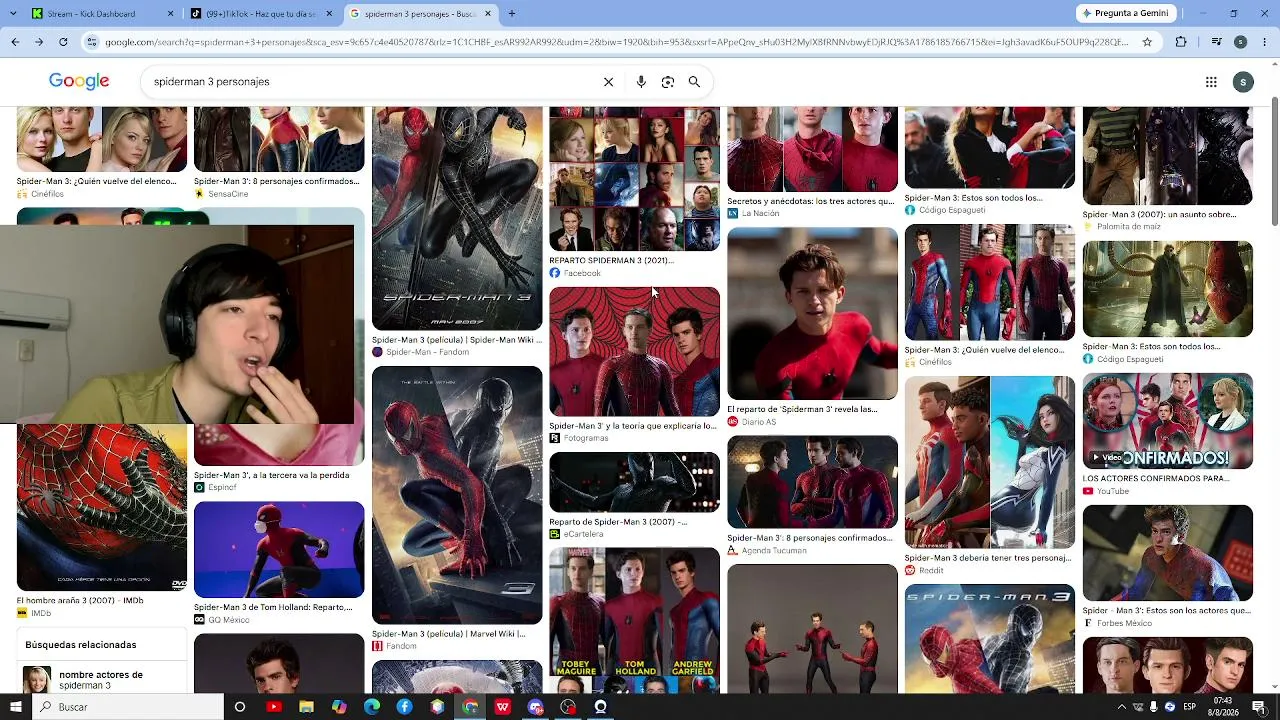Go back with the browser back arrow
The height and width of the screenshot is (720, 1280).
(x=15, y=42)
